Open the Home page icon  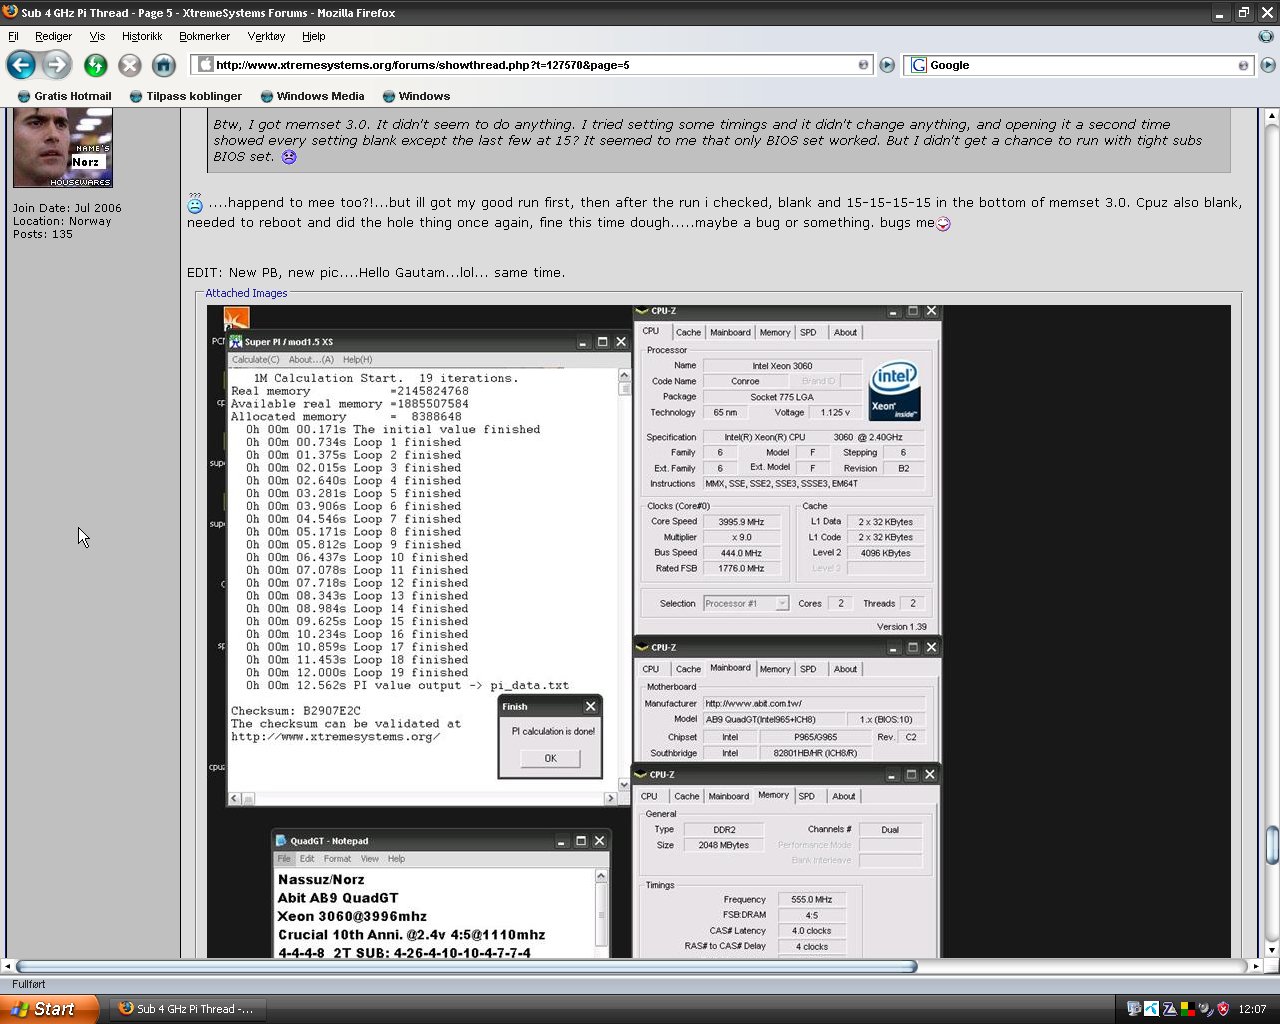pos(164,65)
